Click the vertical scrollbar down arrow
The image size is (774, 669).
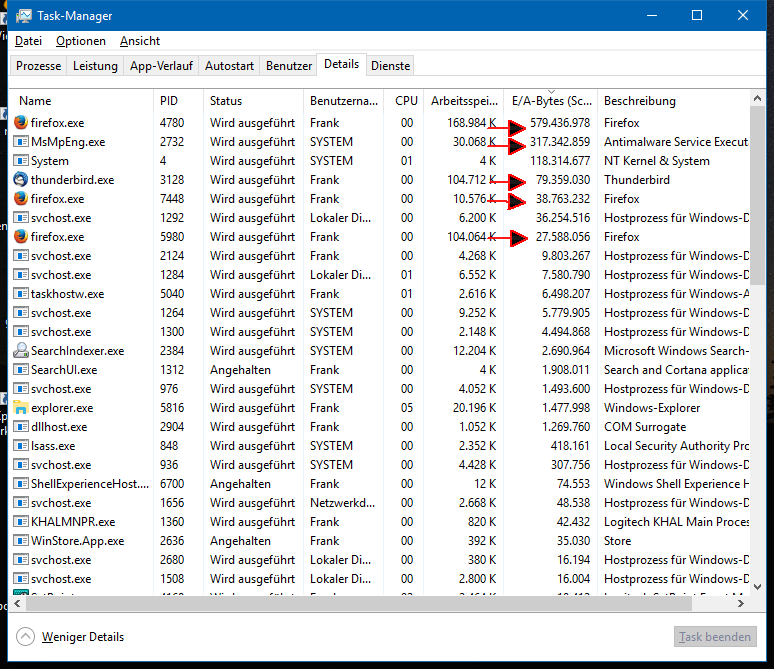click(757, 587)
